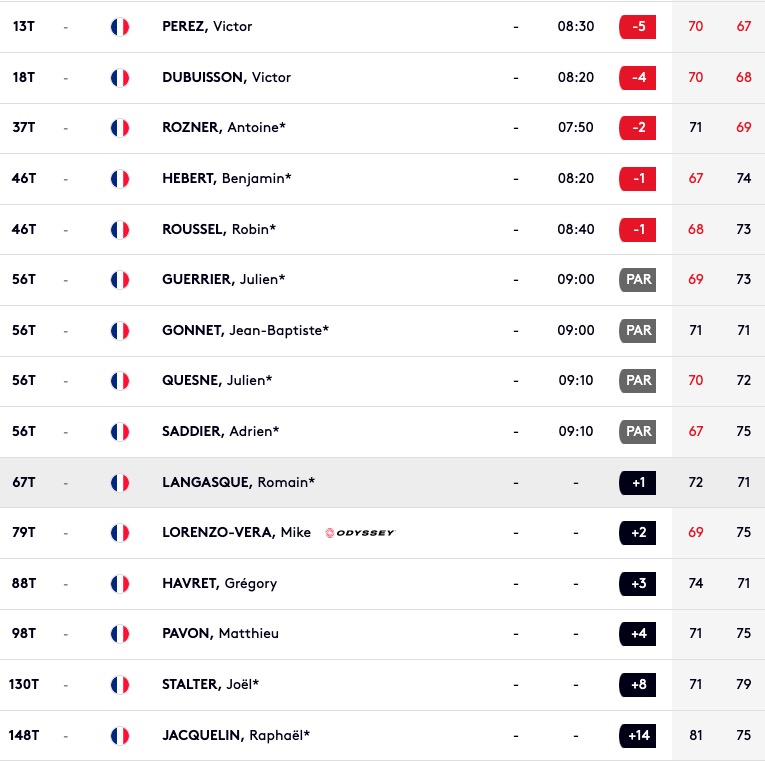This screenshot has height=761, width=765.
Task: Click the grey PAR badge for Gonnet
Action: click(637, 331)
